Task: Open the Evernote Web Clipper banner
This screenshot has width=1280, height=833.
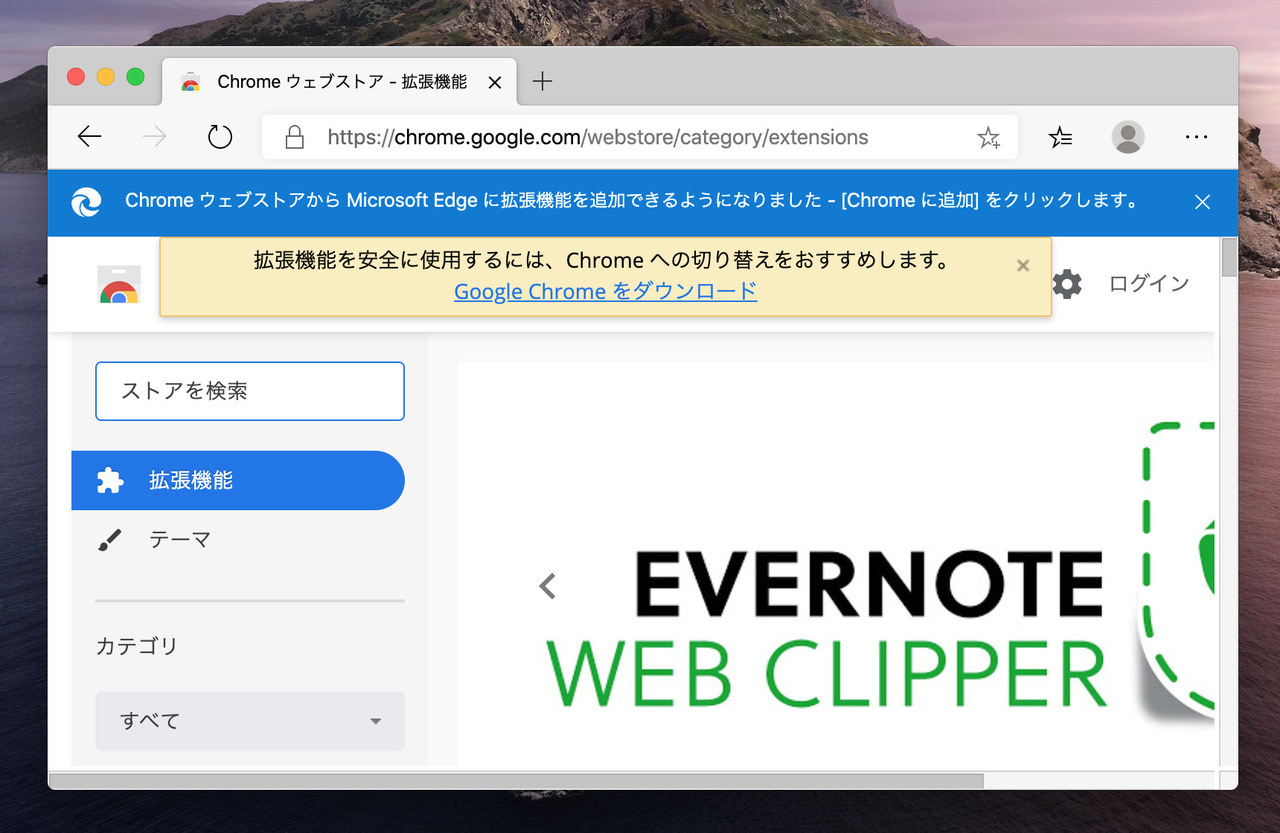Action: coord(836,563)
